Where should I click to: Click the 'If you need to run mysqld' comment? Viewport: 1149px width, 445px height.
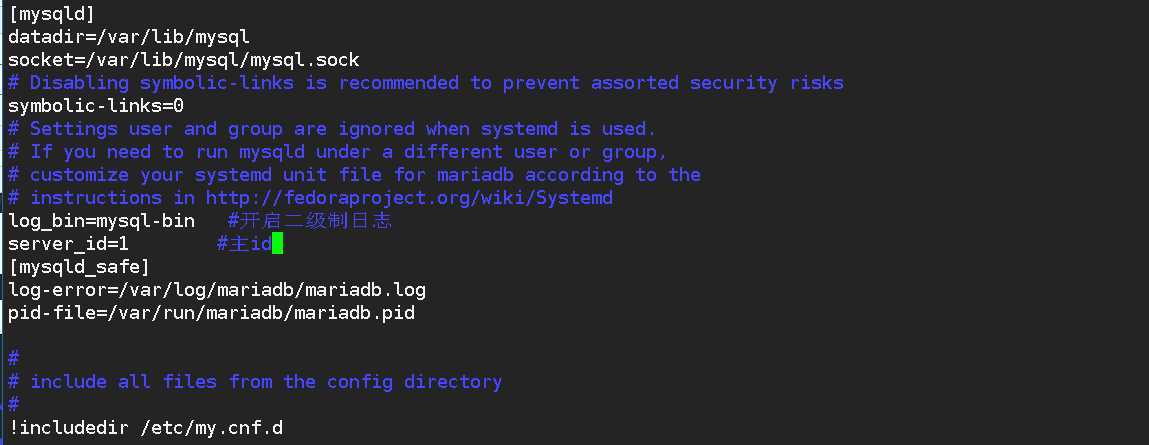tap(338, 152)
